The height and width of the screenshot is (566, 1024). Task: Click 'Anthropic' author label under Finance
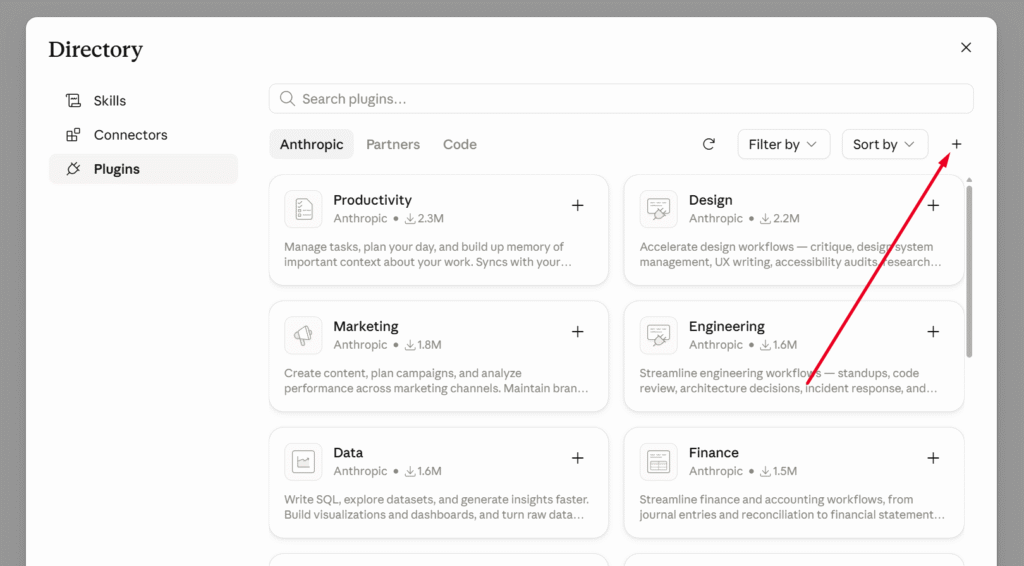[716, 471]
